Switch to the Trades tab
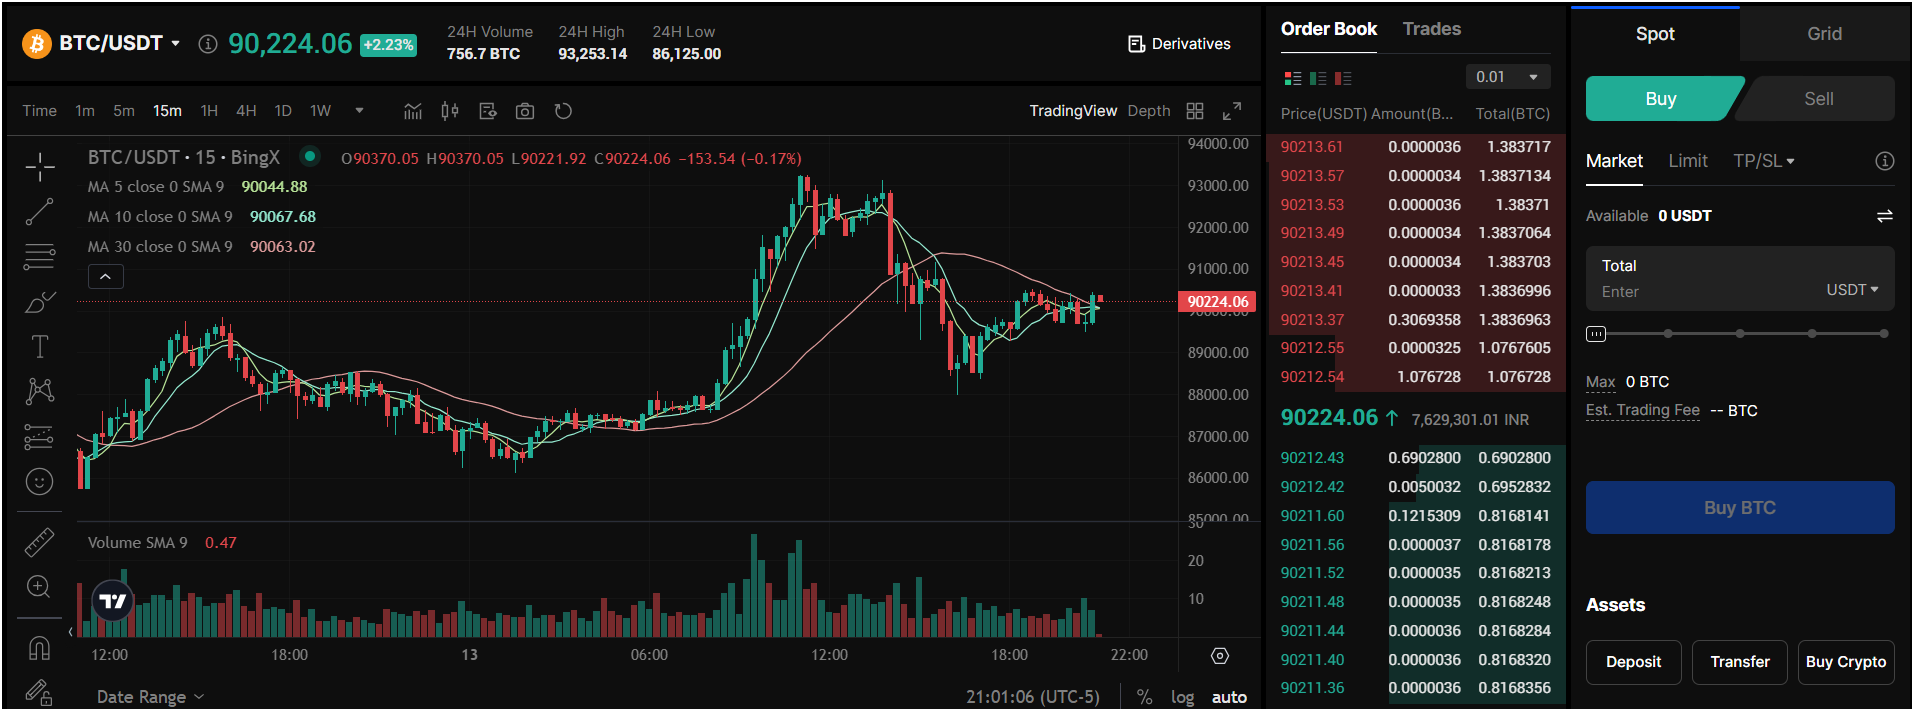 click(1431, 29)
